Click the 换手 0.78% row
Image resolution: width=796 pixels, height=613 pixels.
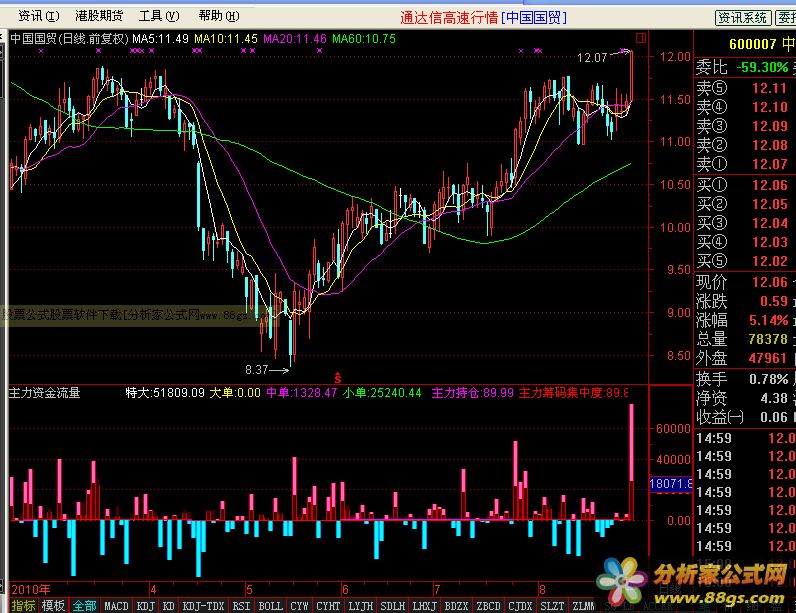[x=744, y=379]
